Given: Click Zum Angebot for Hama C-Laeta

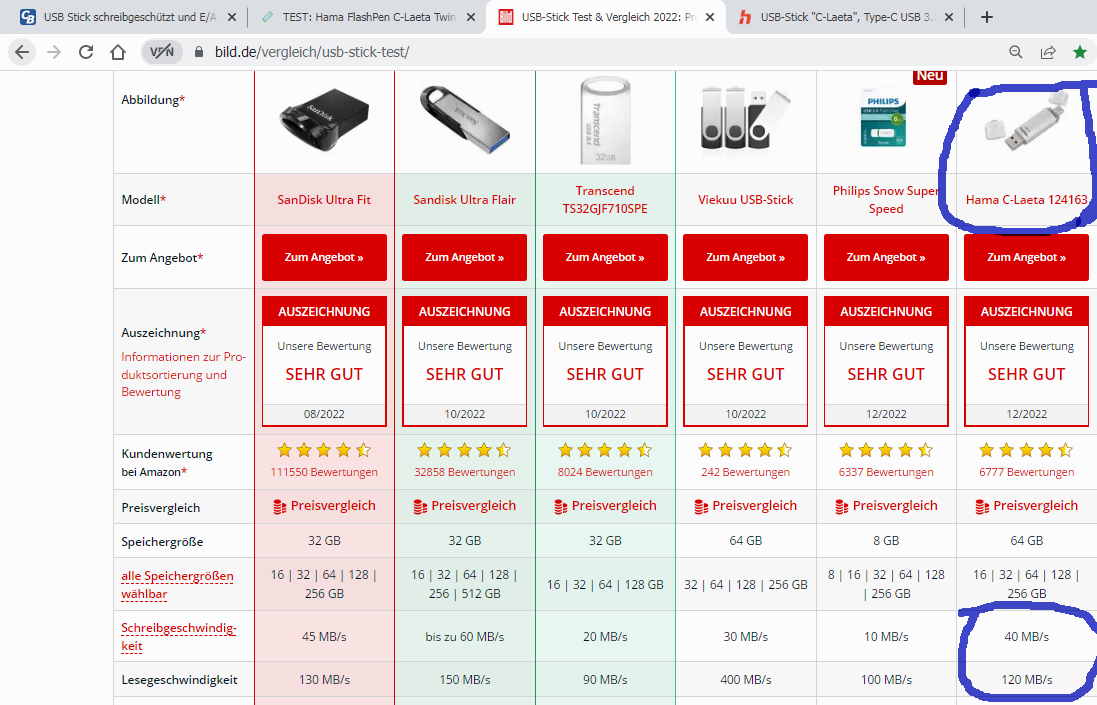Looking at the screenshot, I should click(1026, 257).
